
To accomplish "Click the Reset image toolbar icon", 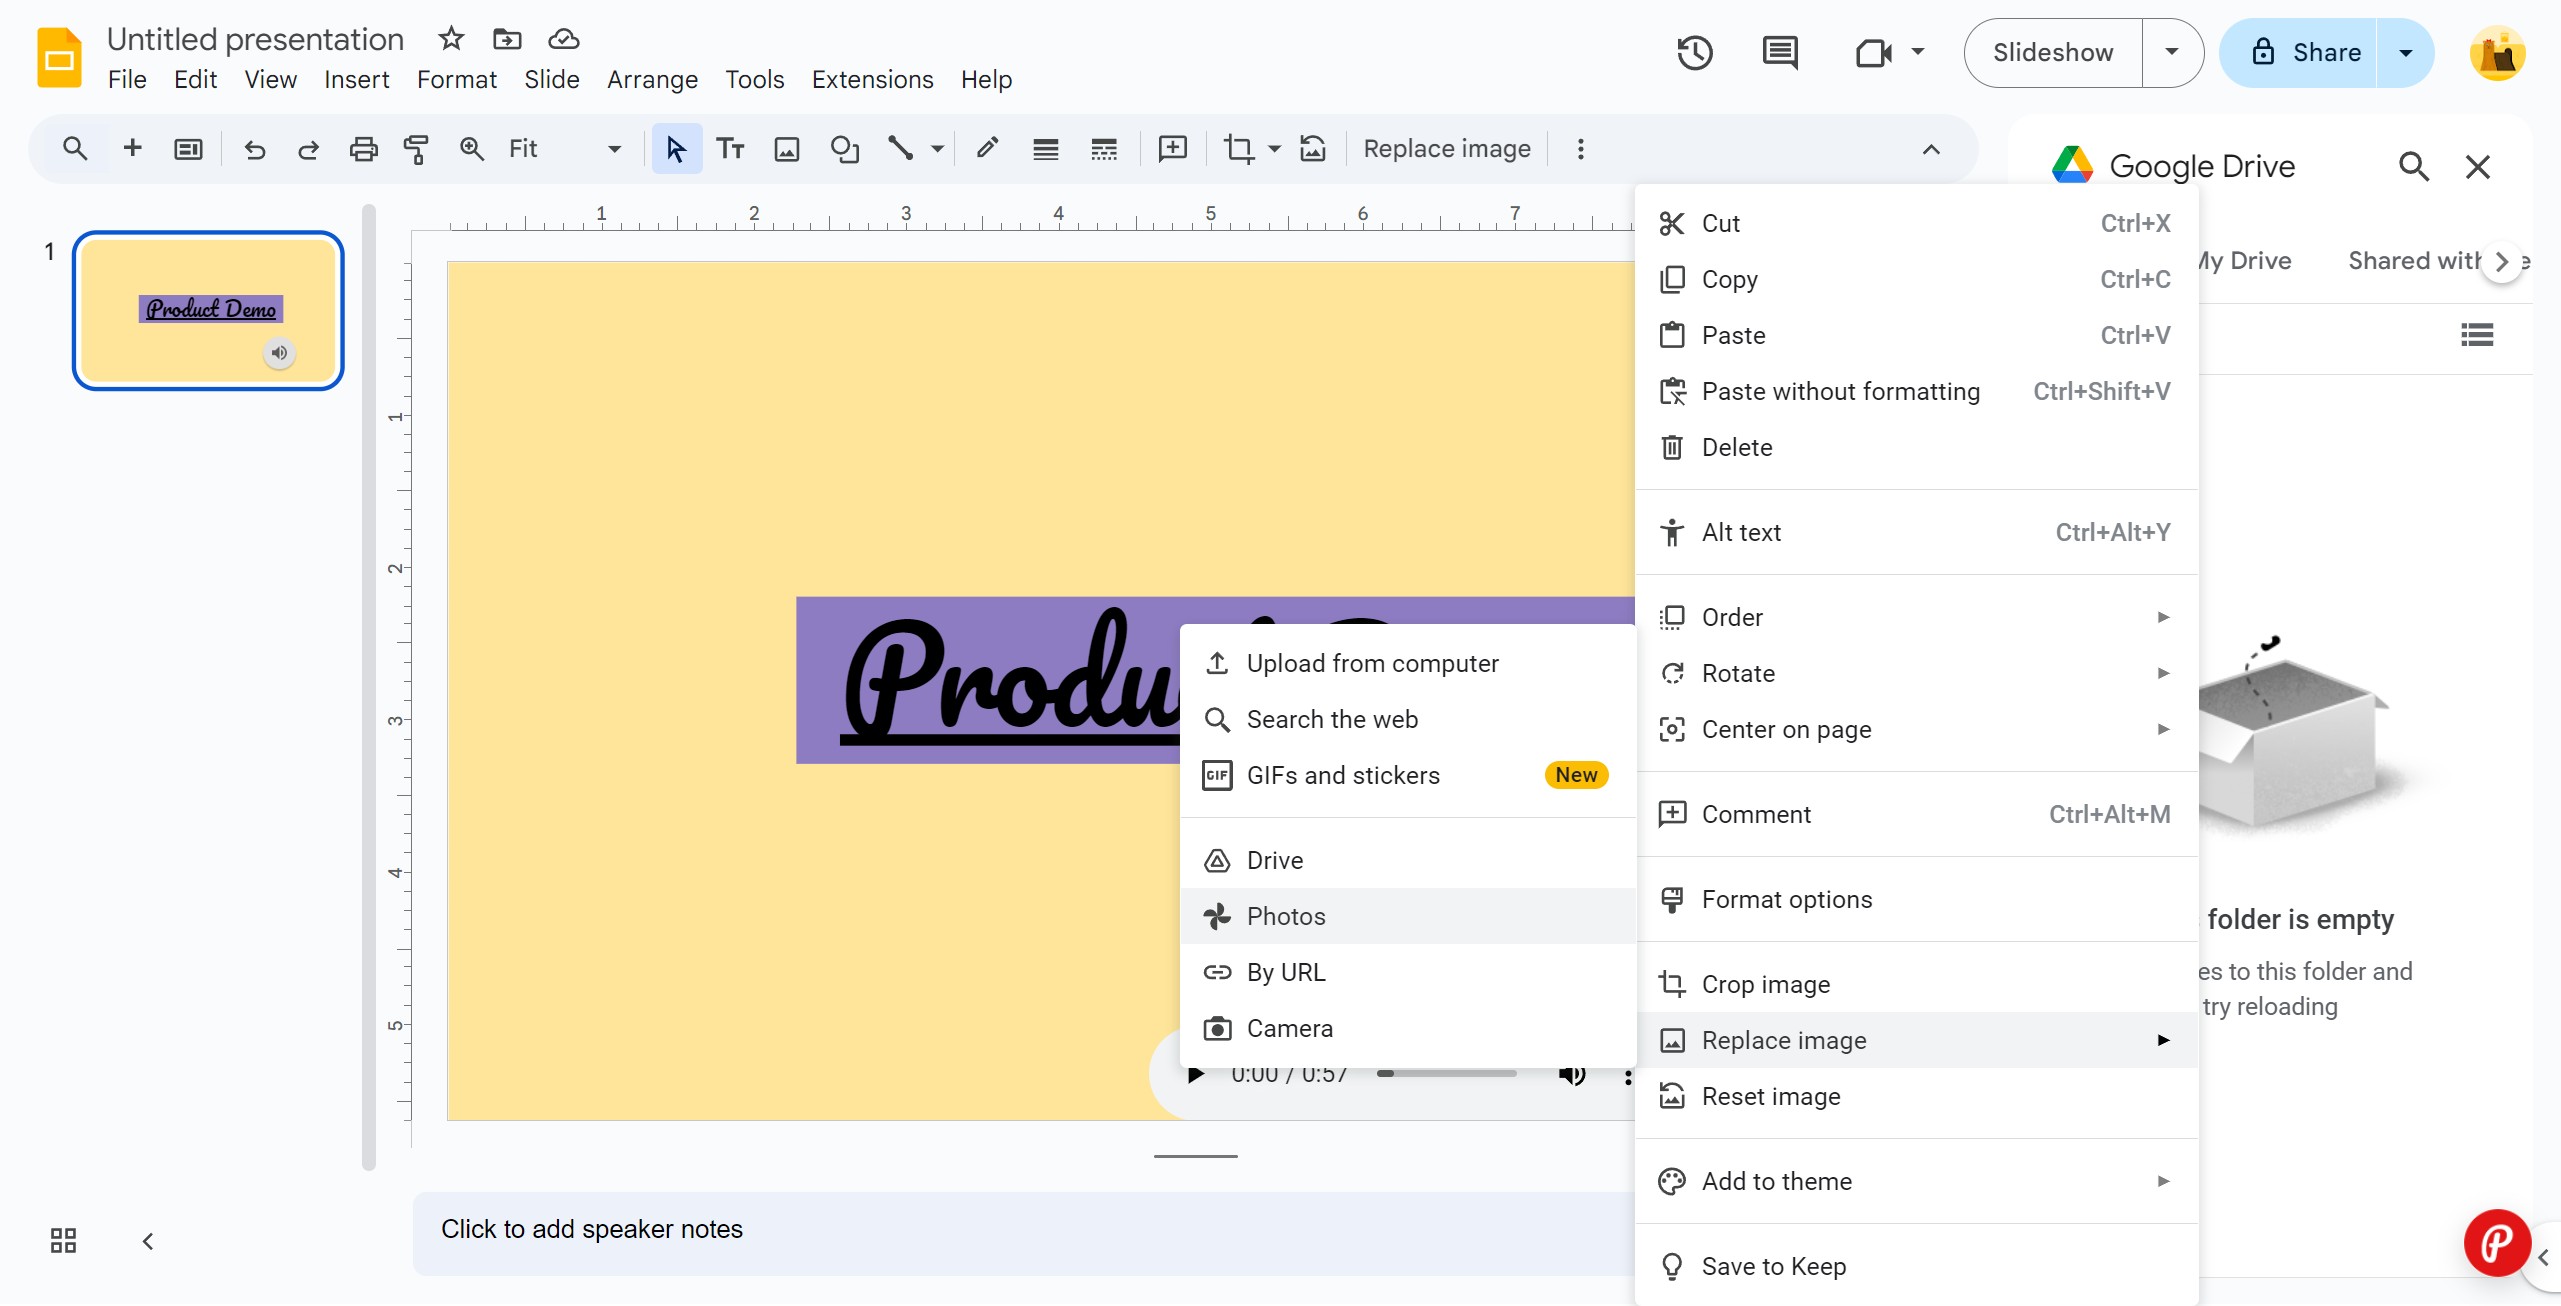I will 1313,149.
